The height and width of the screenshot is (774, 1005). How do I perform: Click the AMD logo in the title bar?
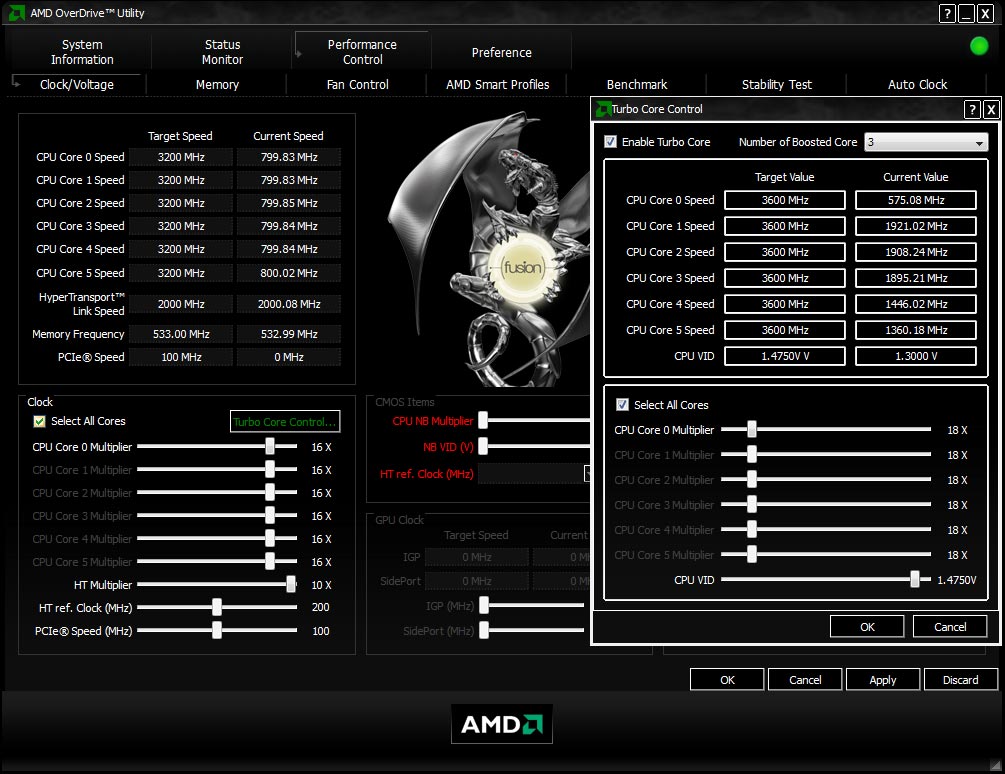coord(17,13)
